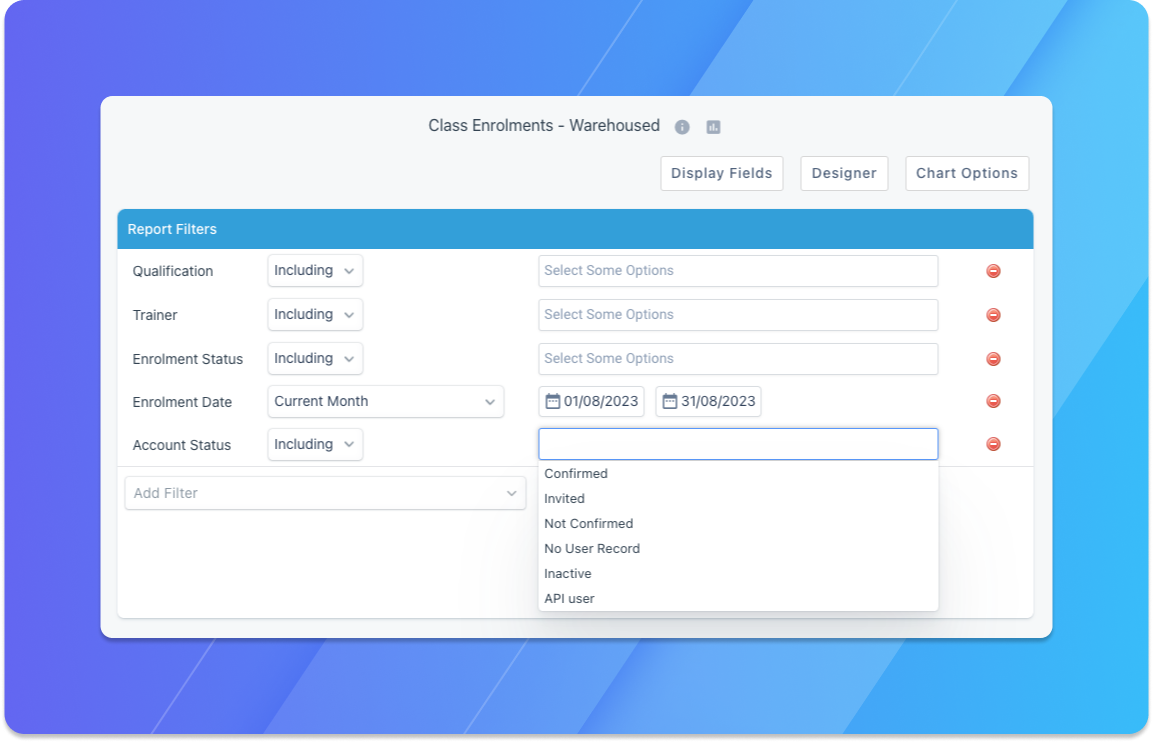Click the Trainer label
The image size is (1153, 742).
click(154, 315)
